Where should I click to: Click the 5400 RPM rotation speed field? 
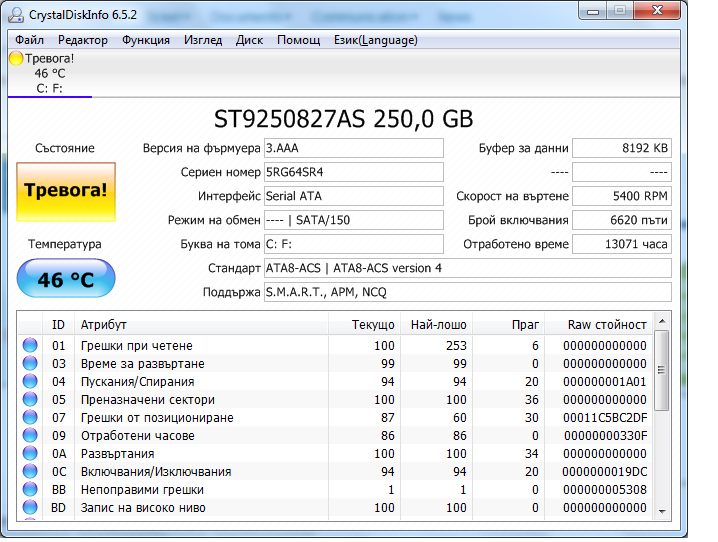click(x=622, y=196)
